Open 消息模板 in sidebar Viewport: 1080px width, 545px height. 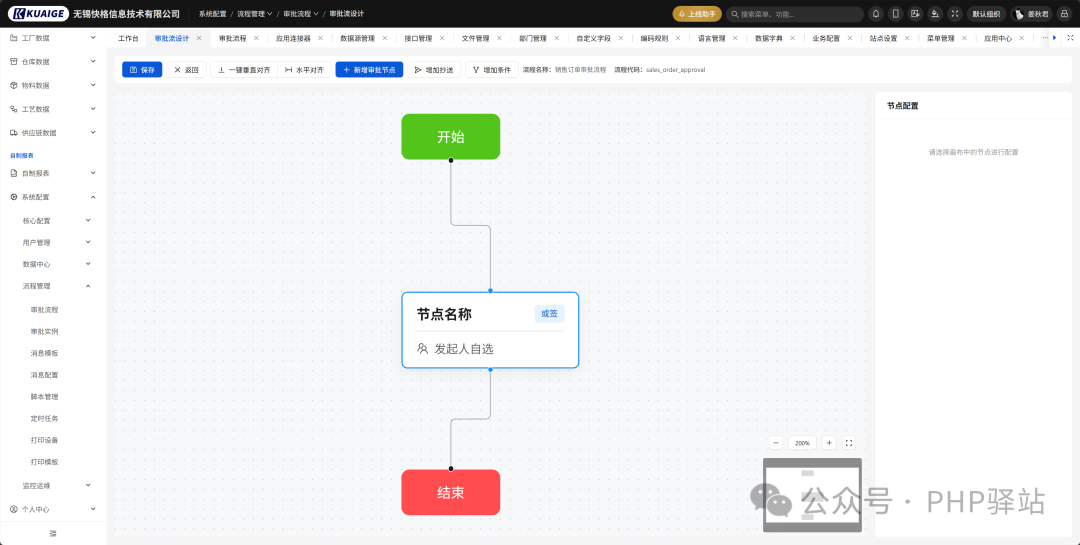coord(45,353)
